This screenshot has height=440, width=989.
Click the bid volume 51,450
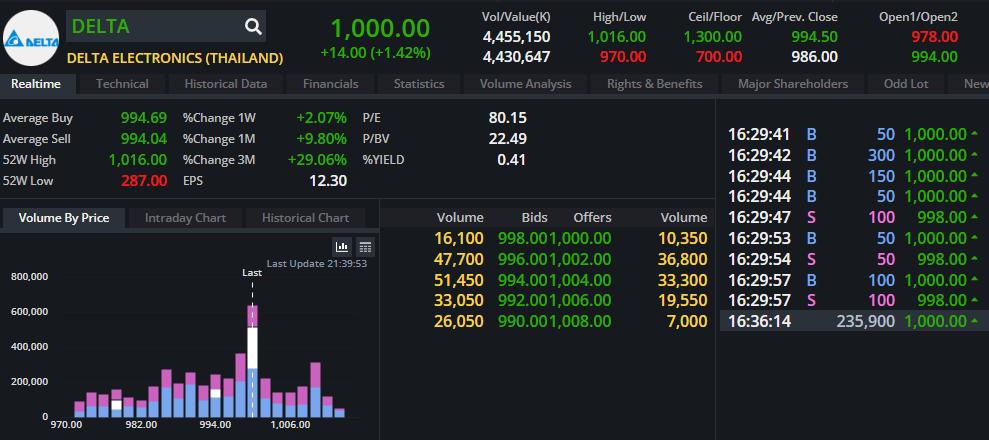point(459,280)
